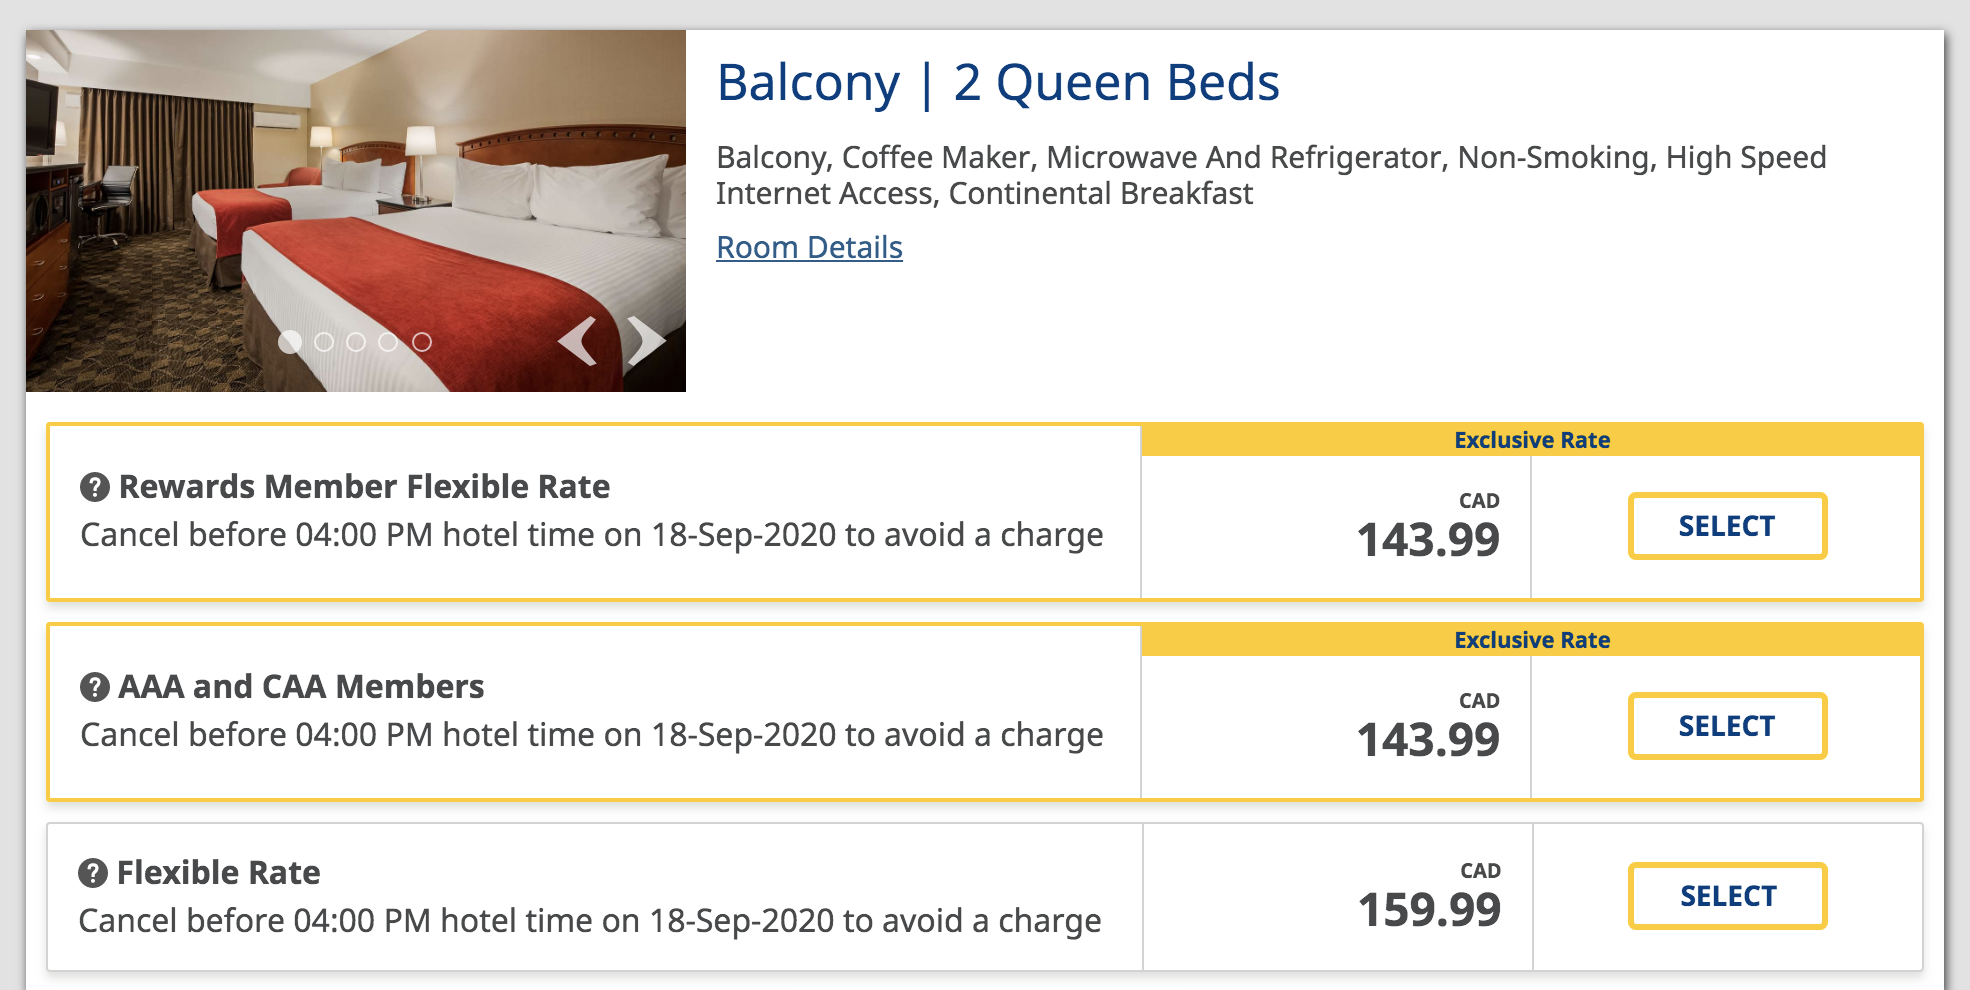Viewport: 1970px width, 990px height.
Task: Click help icon beside Rewards Member Flexible Rate
Action: [94, 488]
